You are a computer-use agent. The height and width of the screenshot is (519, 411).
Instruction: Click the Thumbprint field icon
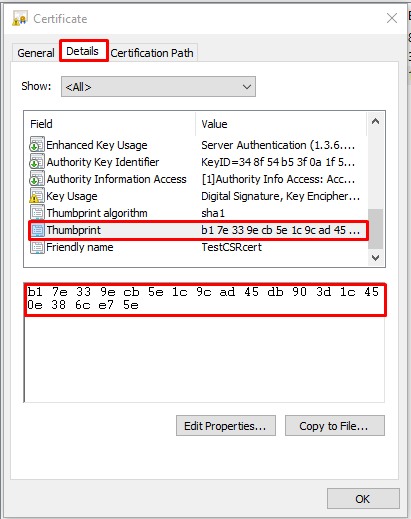click(37, 230)
